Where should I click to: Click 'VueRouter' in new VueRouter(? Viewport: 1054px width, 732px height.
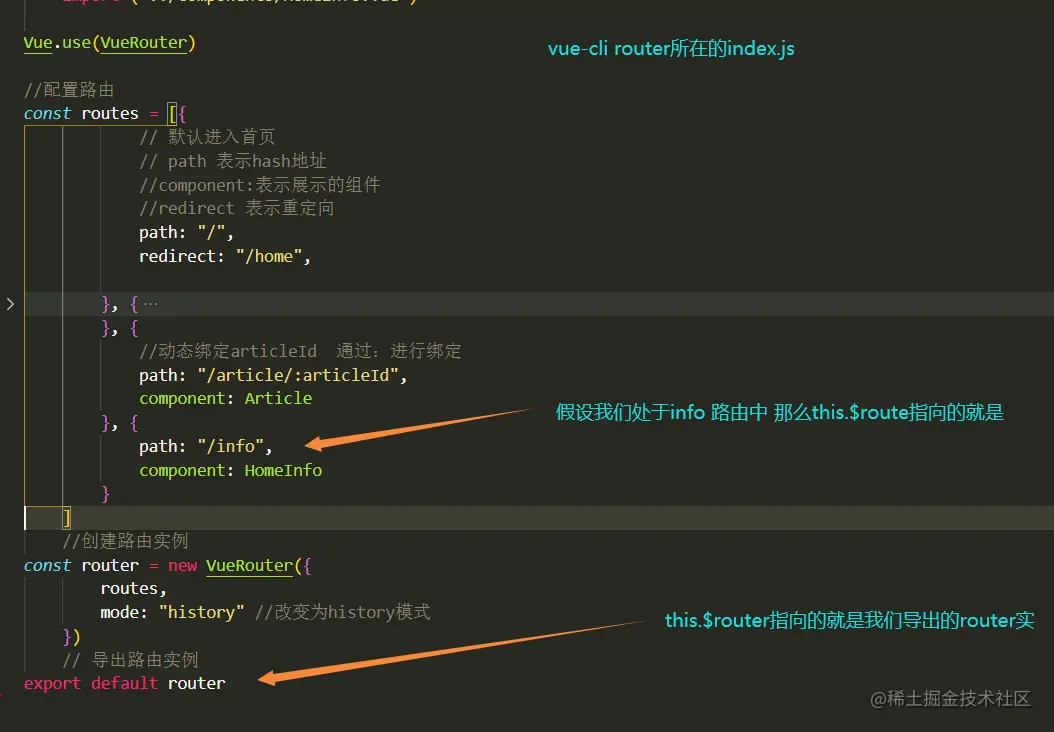[249, 565]
